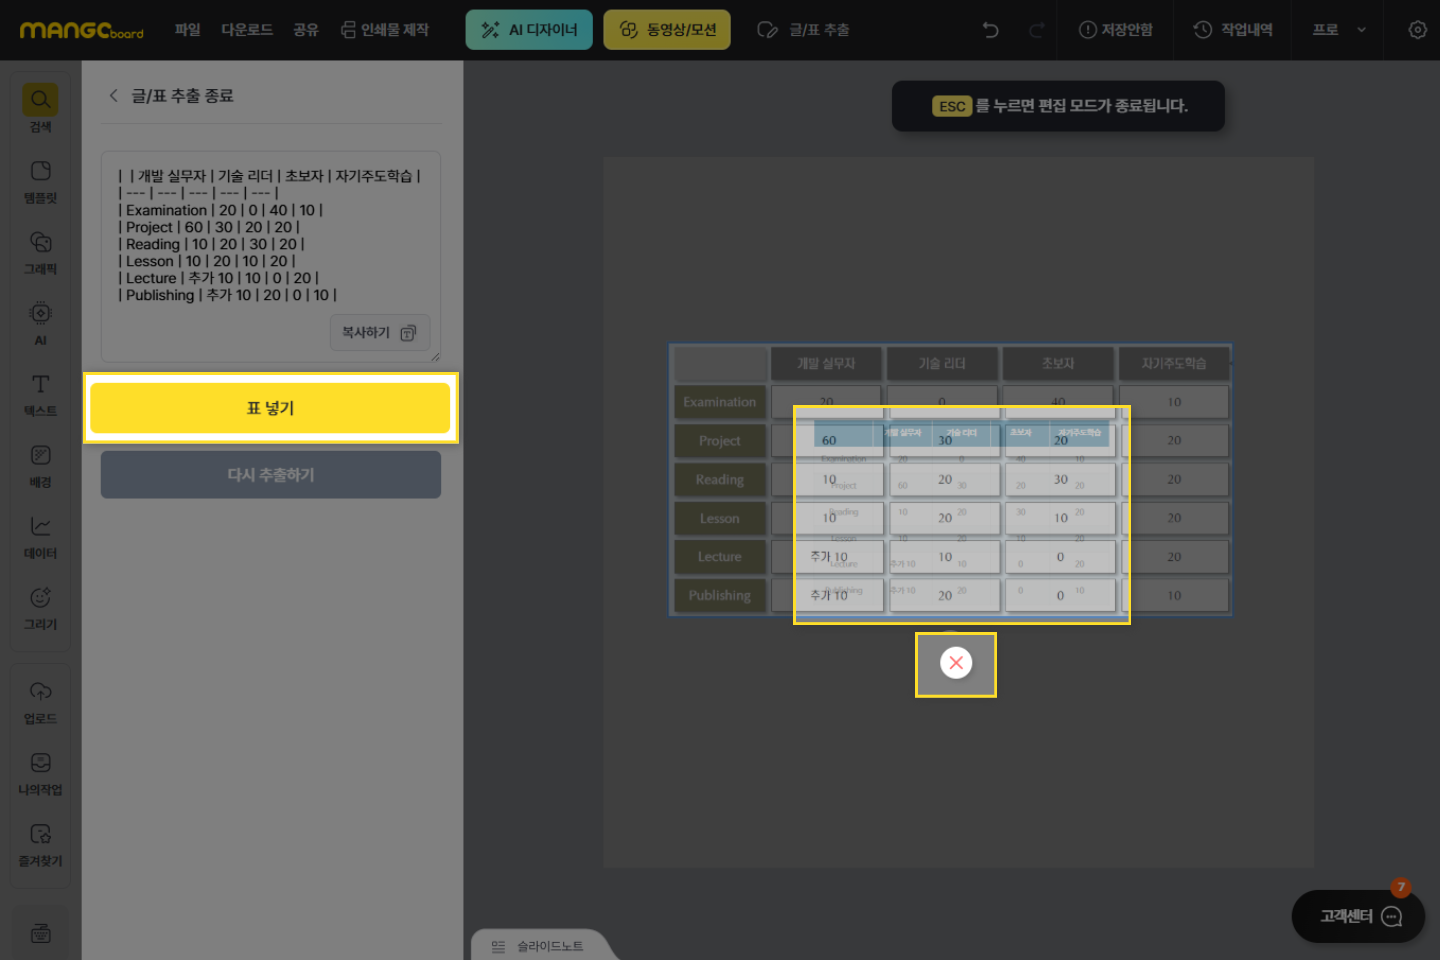The height and width of the screenshot is (960, 1440).
Task: Click the 표 넣기 button
Action: pos(270,408)
